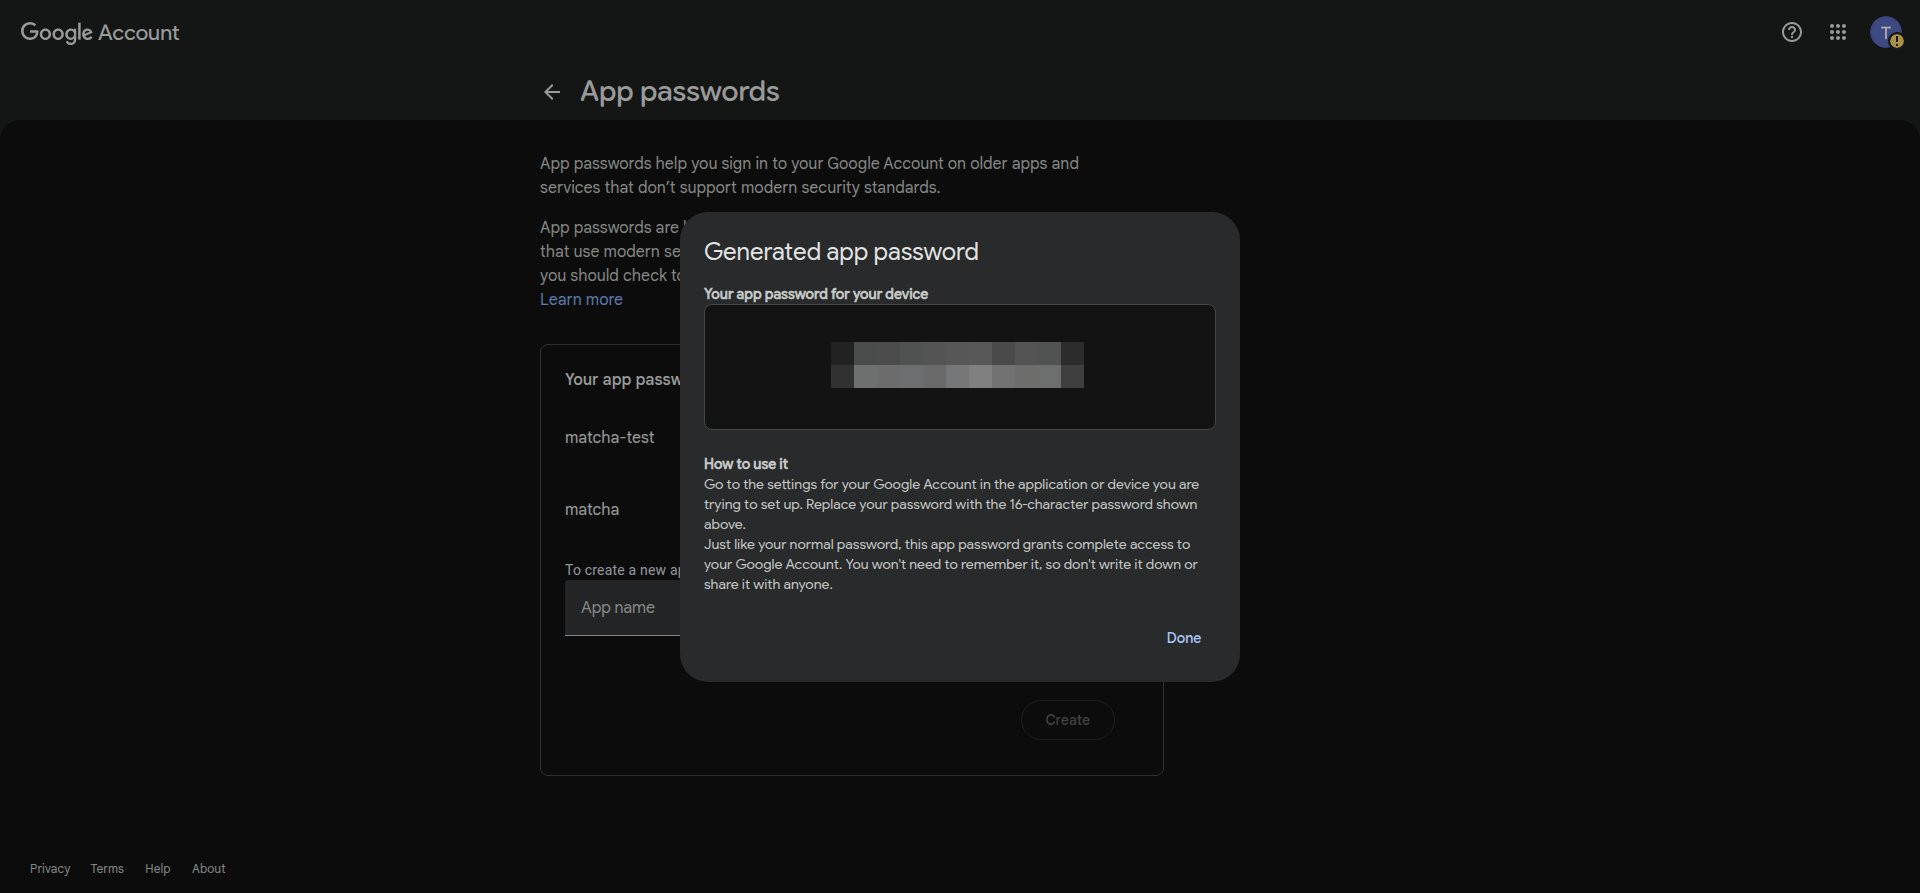Screen dimensions: 1920x893
Task: Open the Privacy footer link
Action: [49, 868]
